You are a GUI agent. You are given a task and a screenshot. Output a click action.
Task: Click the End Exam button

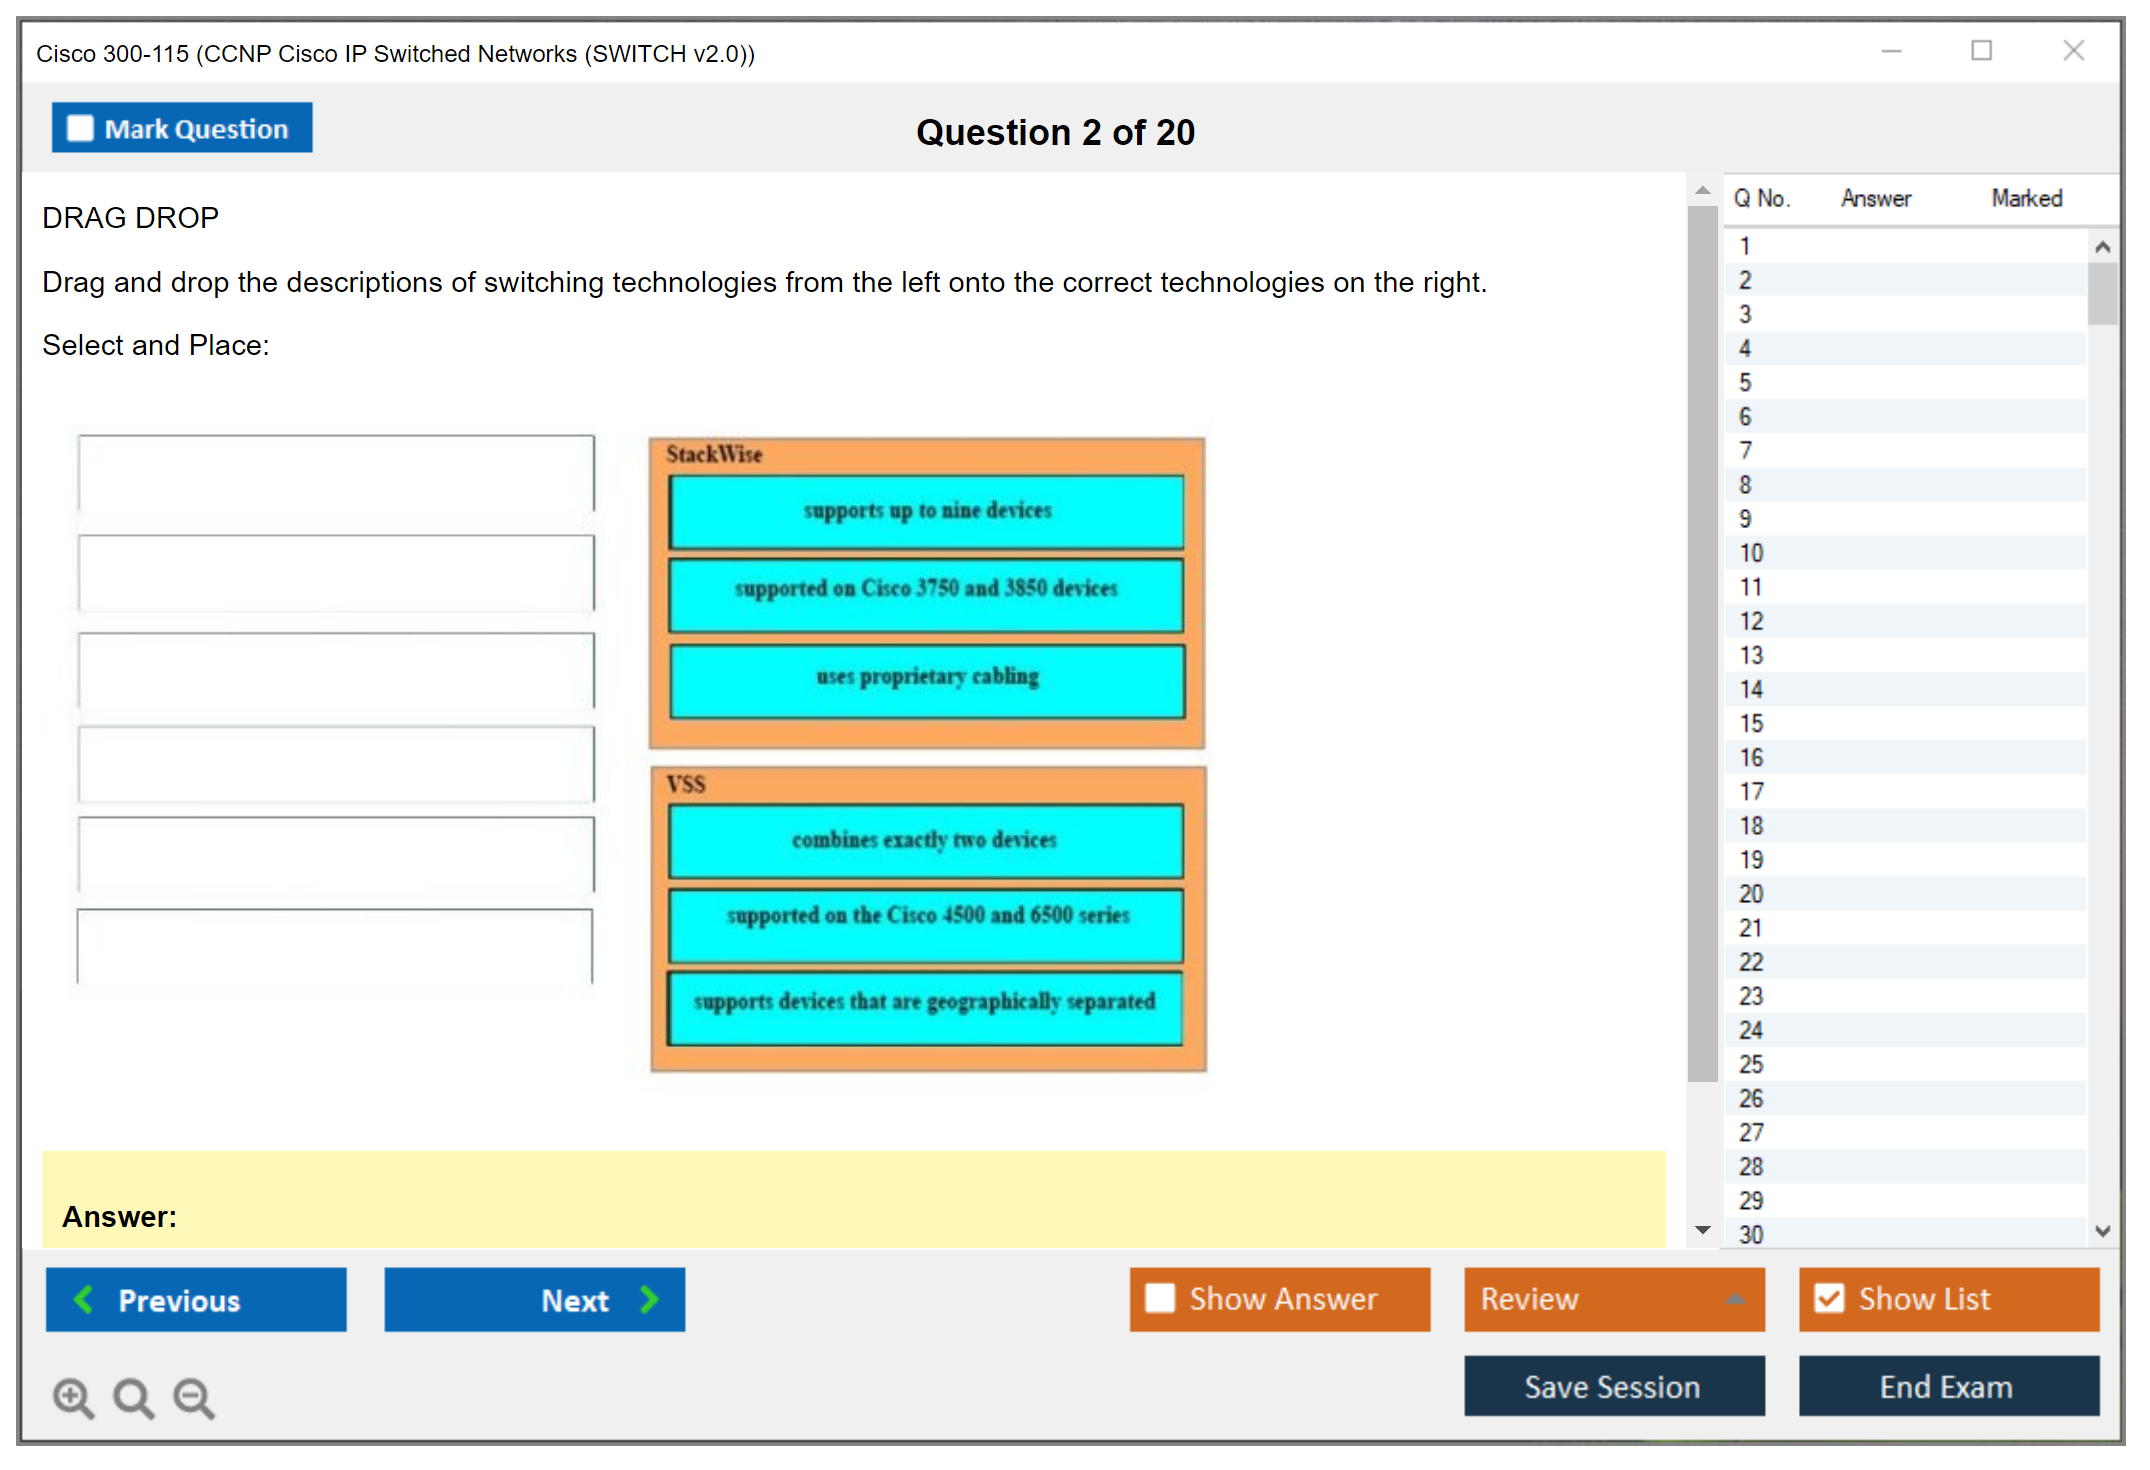(1947, 1386)
